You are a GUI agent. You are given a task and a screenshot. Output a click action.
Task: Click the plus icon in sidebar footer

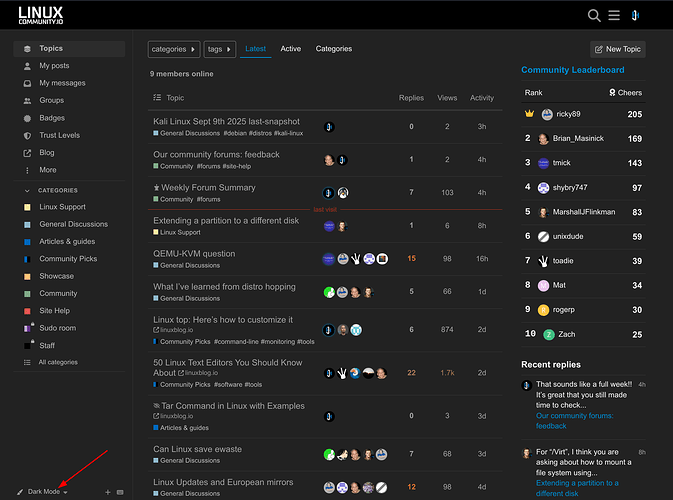108,492
